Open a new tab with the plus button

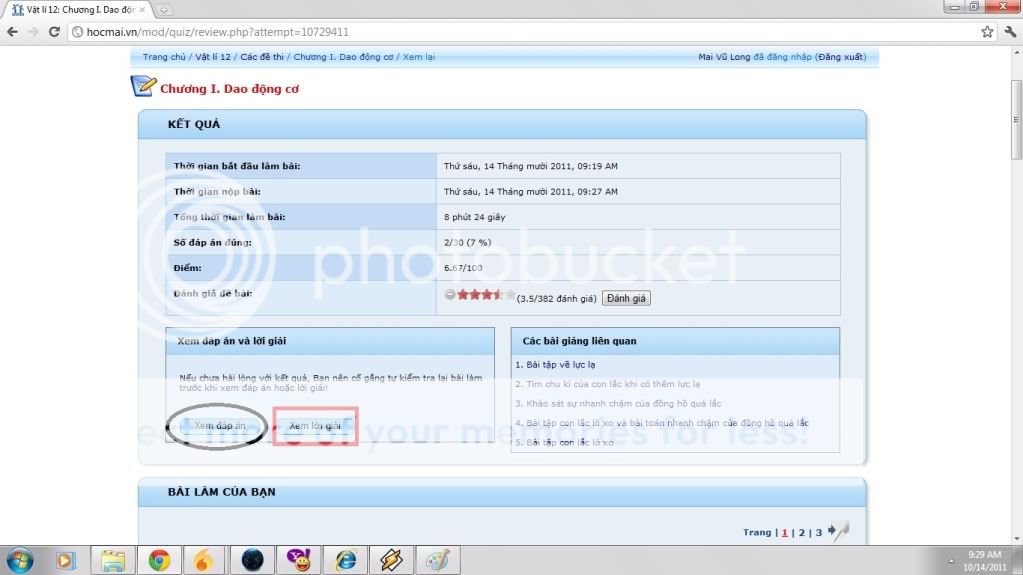[x=163, y=10]
